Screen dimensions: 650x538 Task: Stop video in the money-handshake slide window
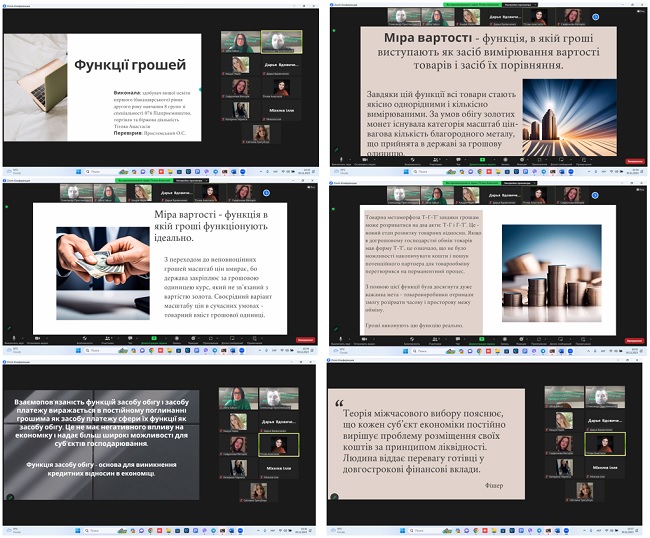[x=37, y=339]
